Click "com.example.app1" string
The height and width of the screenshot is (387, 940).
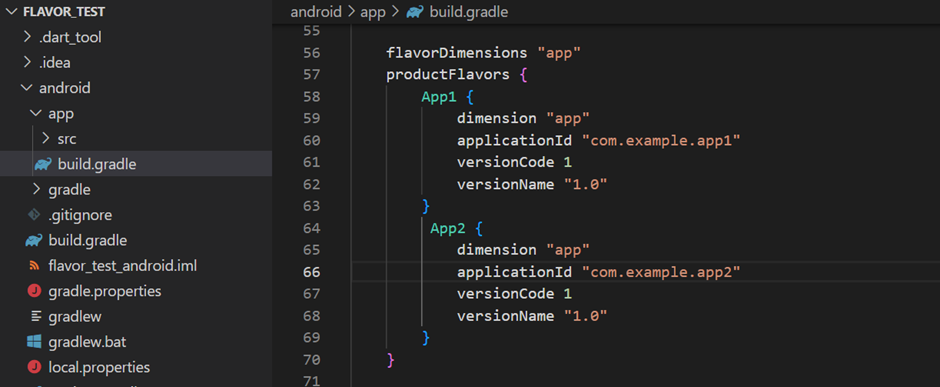click(662, 140)
